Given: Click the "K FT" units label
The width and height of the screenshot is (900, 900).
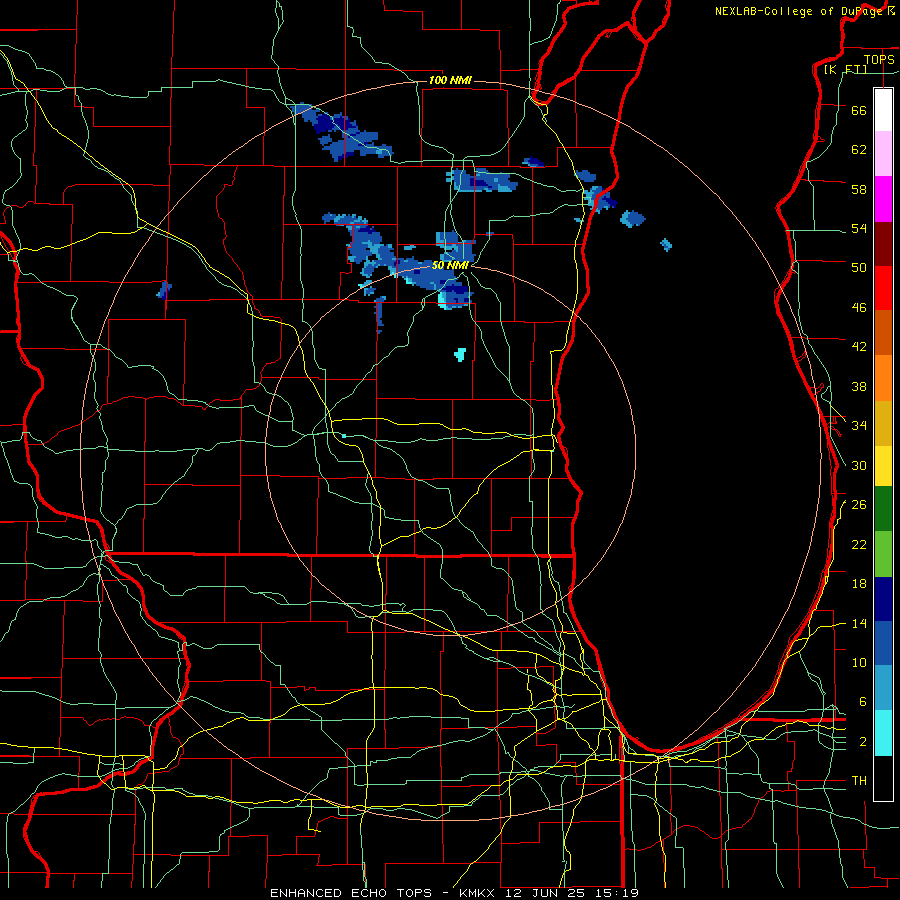Looking at the screenshot, I should click(x=845, y=70).
